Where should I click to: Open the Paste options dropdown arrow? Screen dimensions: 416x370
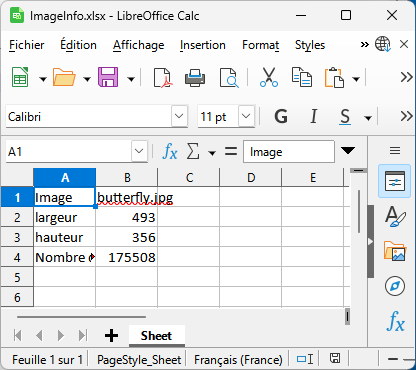click(x=356, y=79)
